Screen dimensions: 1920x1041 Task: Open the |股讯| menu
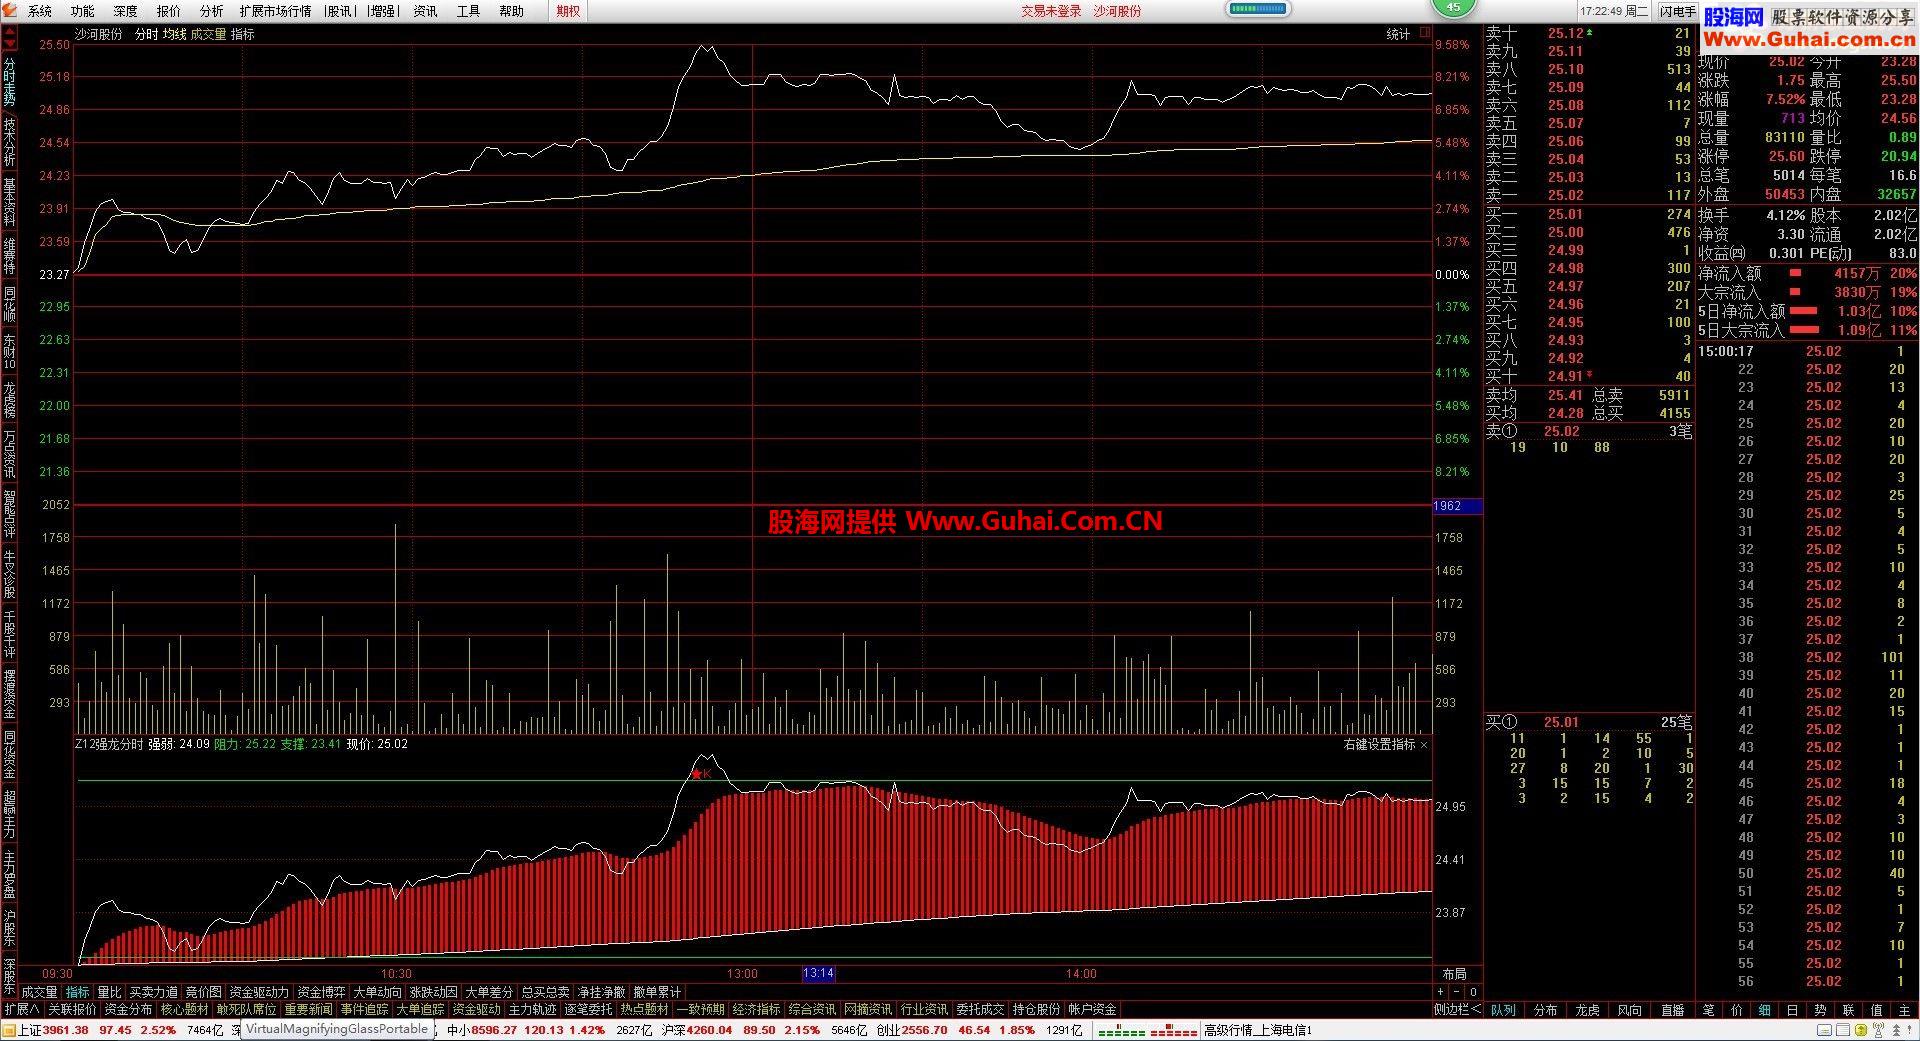point(339,11)
